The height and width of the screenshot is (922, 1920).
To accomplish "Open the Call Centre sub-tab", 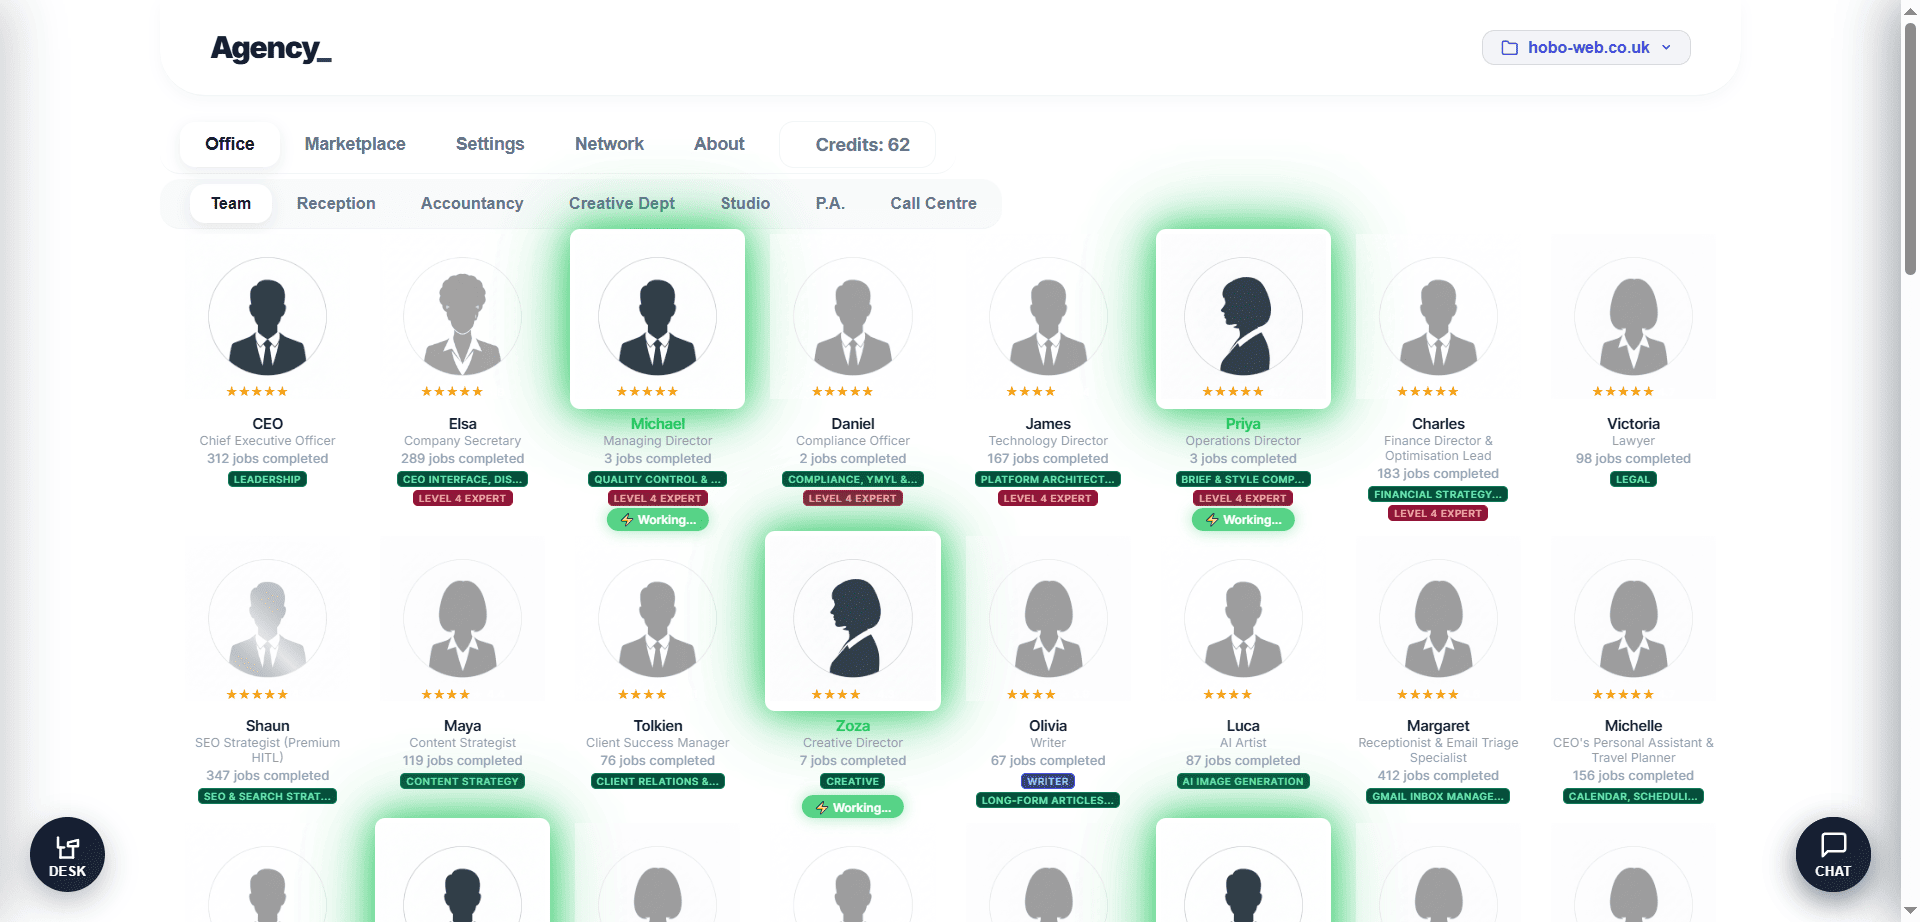I will 933,204.
